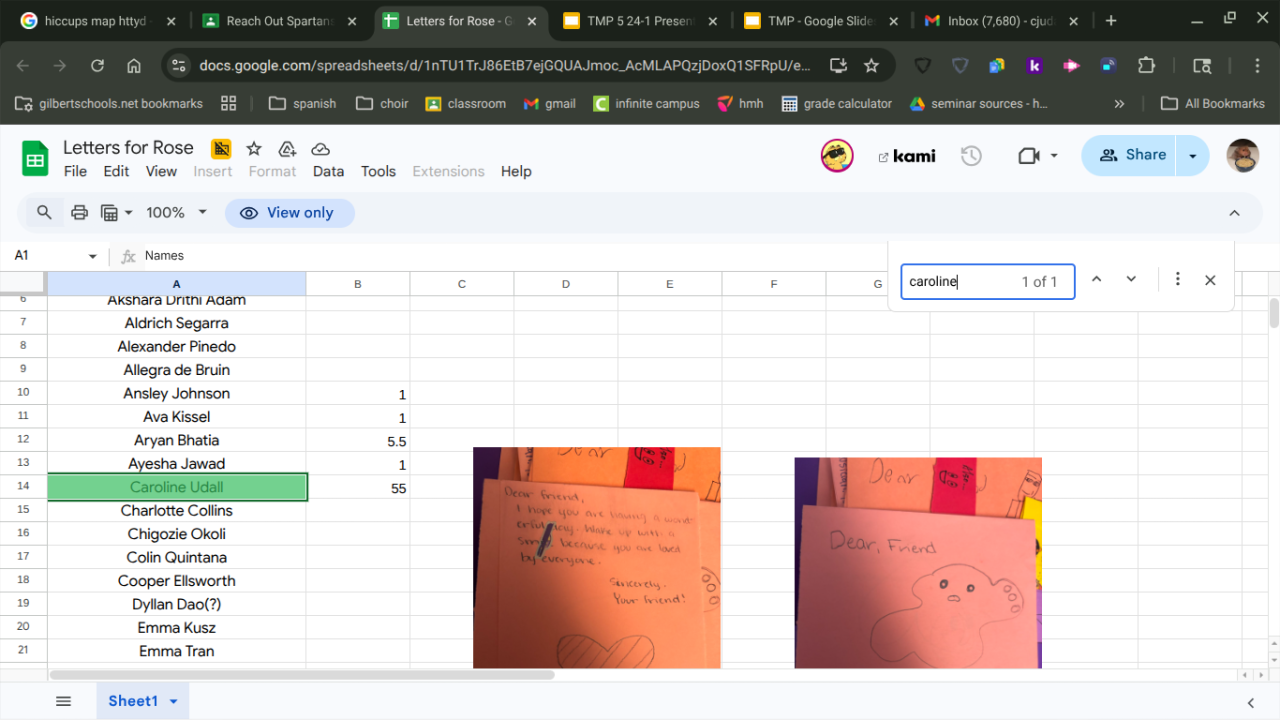Screen dimensions: 1280x720
Task: Open the Google Sheets home logo
Action: tap(36, 158)
